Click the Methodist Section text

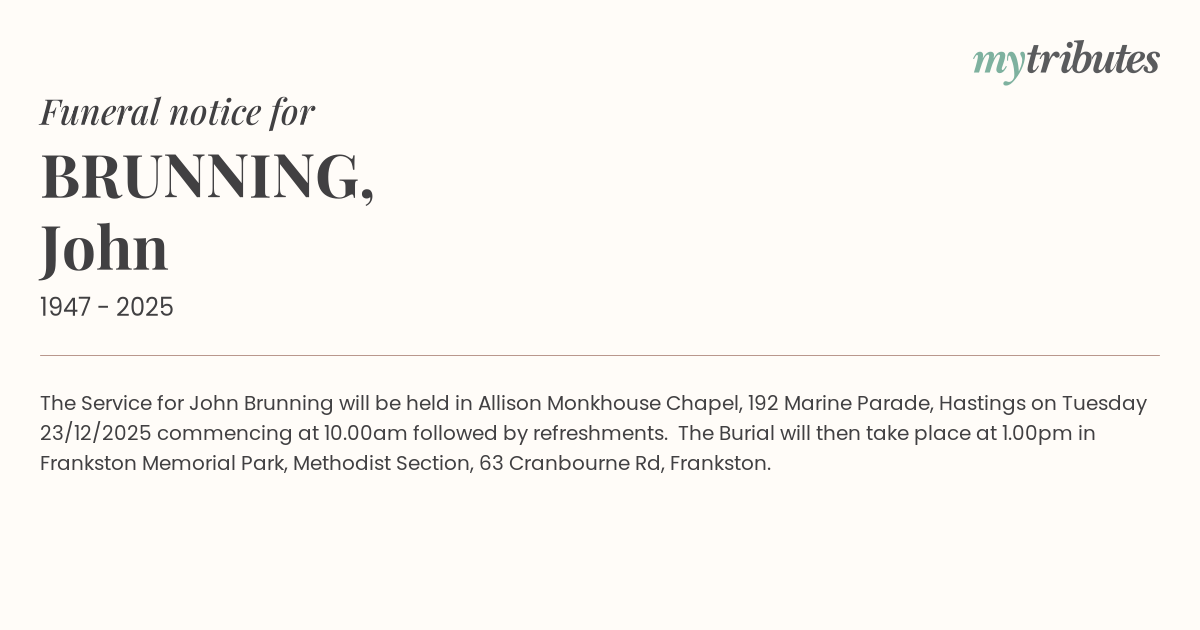pyautogui.click(x=381, y=463)
